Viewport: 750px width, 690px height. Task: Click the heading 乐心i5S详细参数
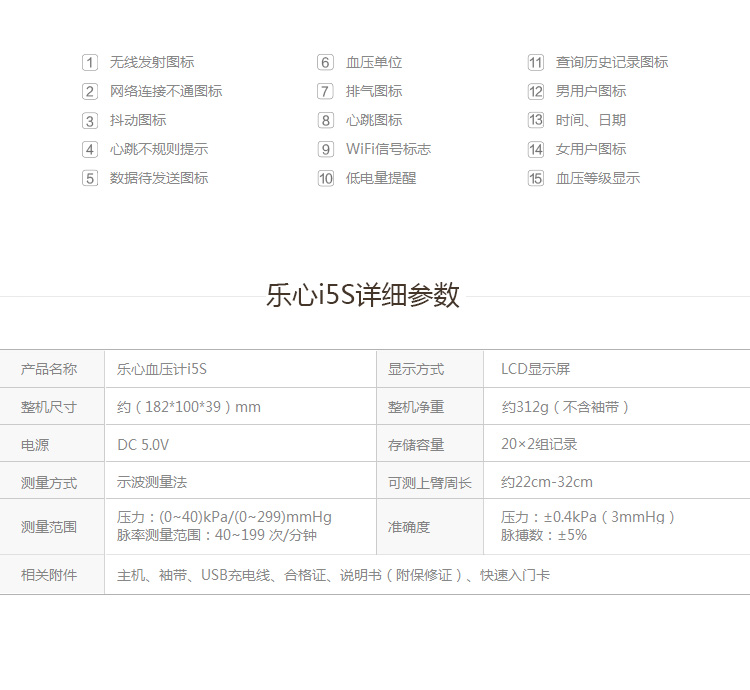(363, 295)
